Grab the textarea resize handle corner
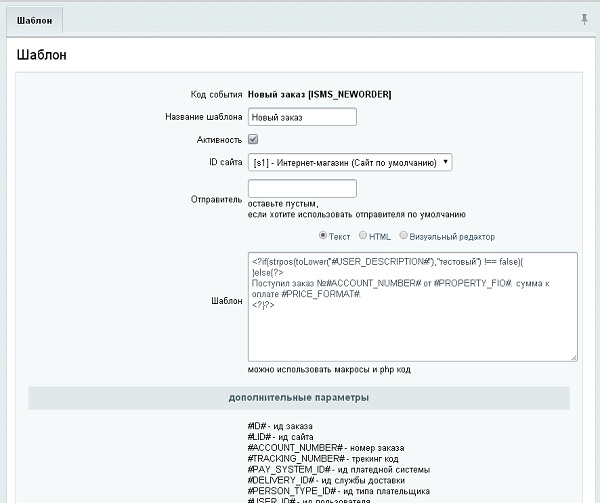 [x=572, y=356]
